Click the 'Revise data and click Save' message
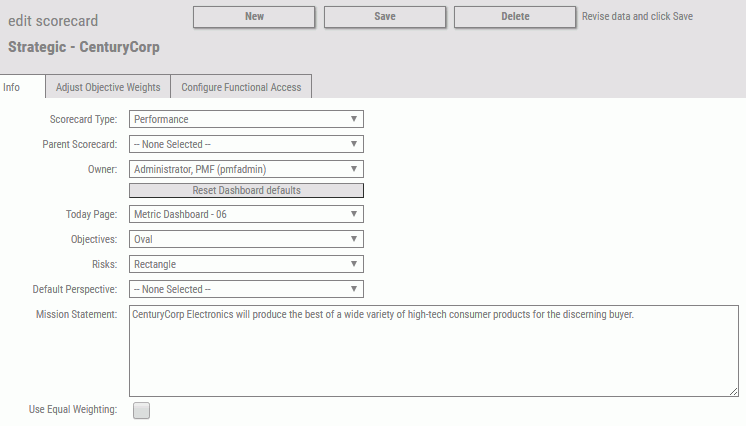The height and width of the screenshot is (426, 746). point(637,17)
